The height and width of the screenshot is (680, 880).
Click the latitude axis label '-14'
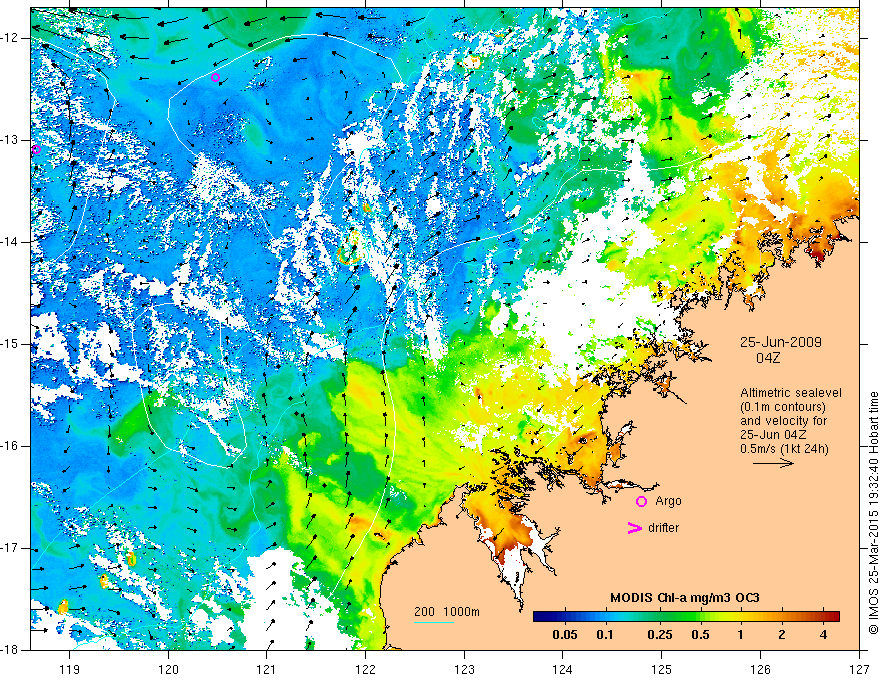coord(10,242)
